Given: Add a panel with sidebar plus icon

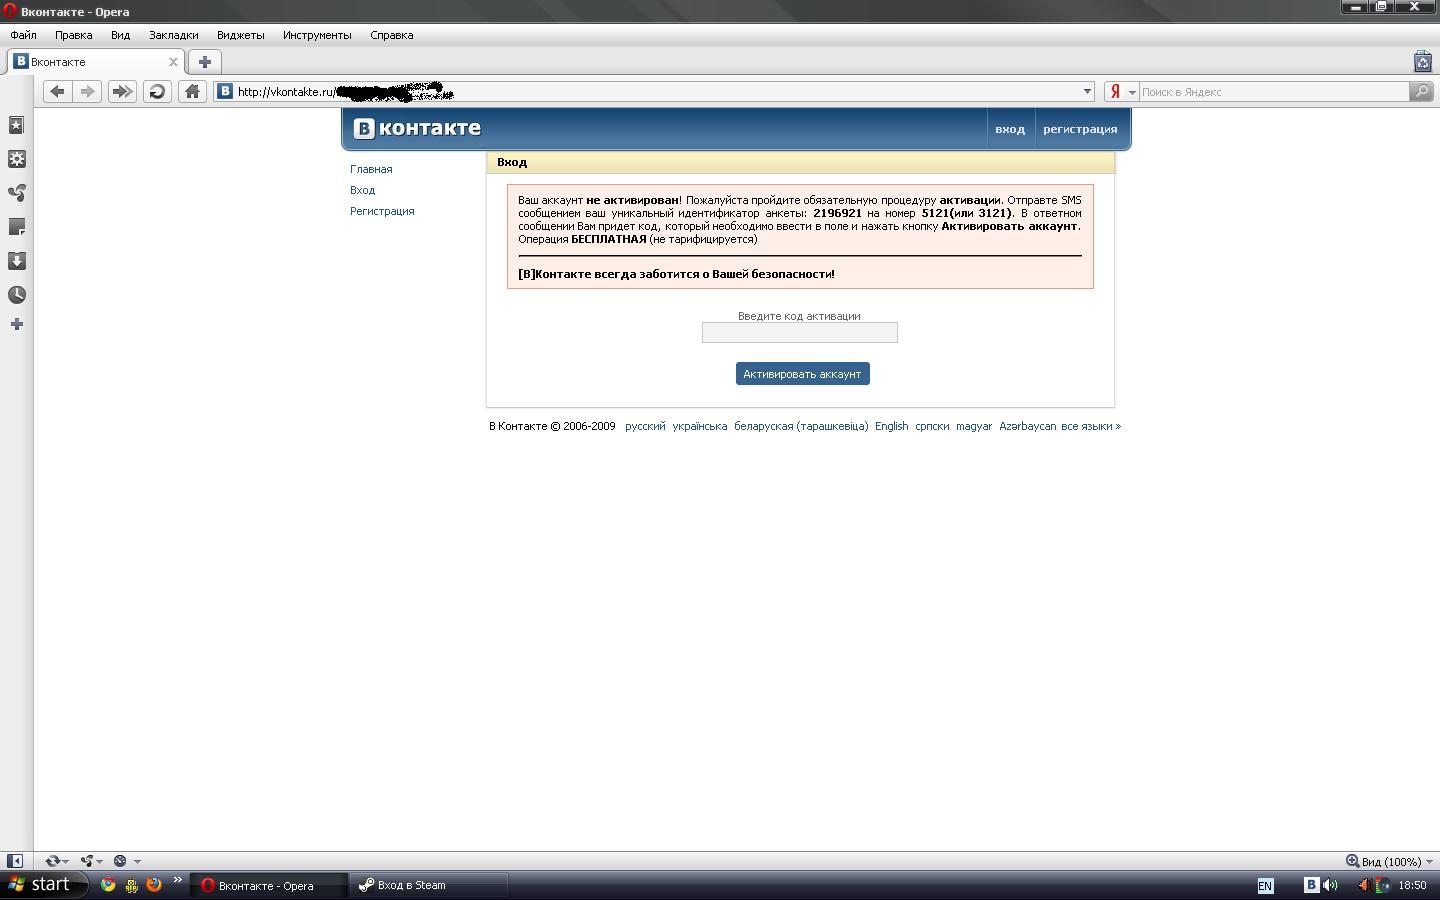Looking at the screenshot, I should click(16, 324).
